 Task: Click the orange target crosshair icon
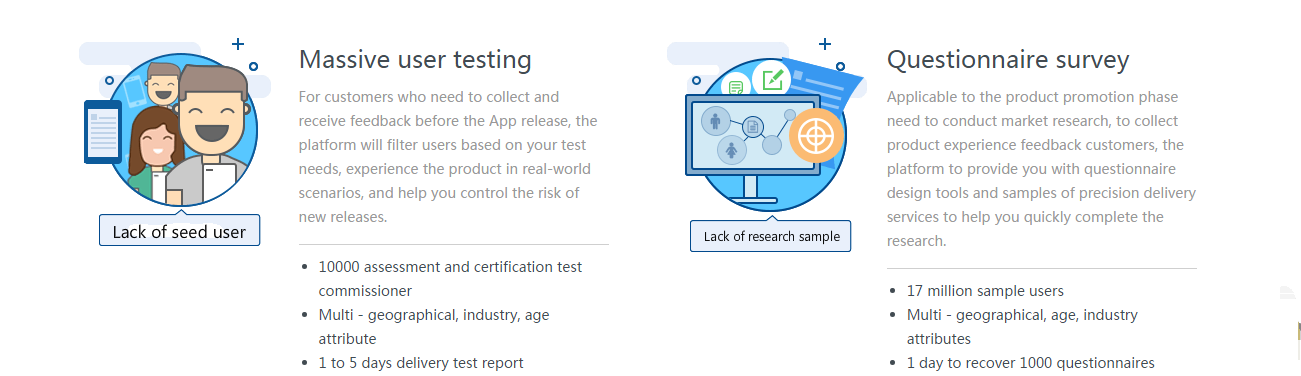pyautogui.click(x=817, y=135)
